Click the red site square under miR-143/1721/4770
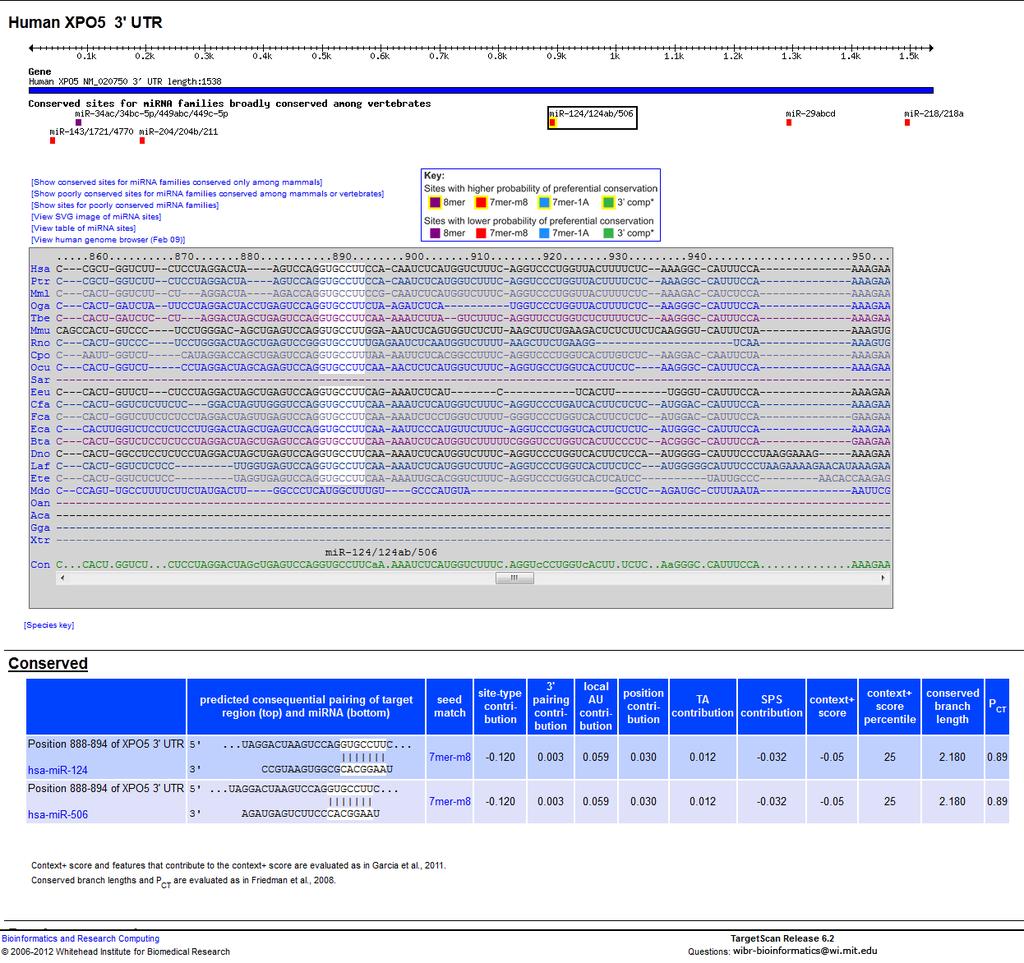The width and height of the screenshot is (1024, 963). click(x=53, y=140)
